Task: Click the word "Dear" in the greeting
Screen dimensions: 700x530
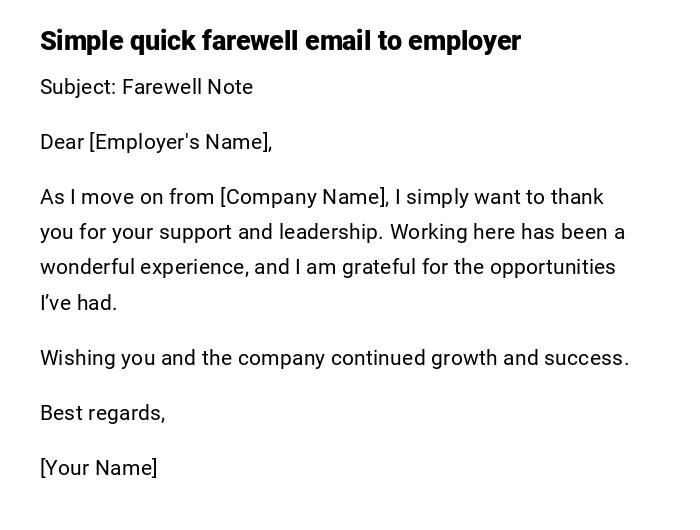Action: [x=62, y=142]
